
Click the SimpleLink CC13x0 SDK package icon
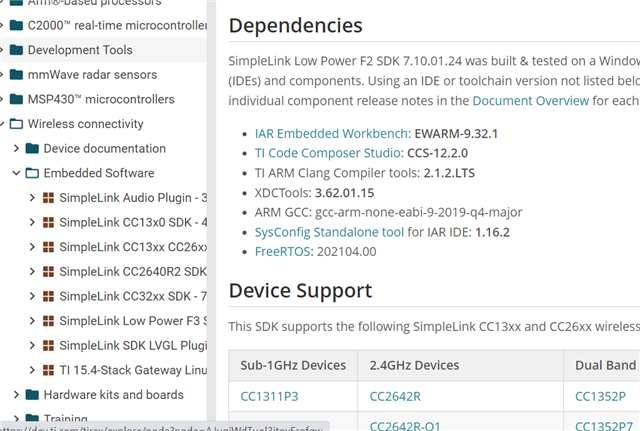click(x=47, y=222)
